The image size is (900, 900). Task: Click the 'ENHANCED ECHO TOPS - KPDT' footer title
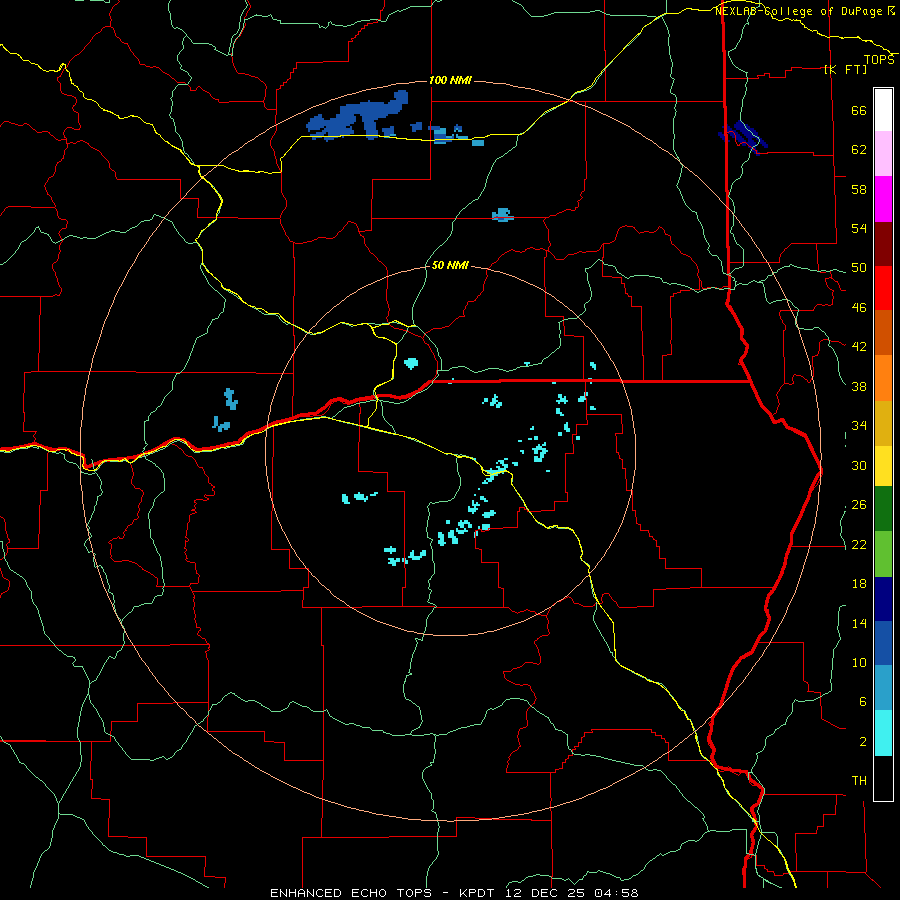tap(380, 893)
